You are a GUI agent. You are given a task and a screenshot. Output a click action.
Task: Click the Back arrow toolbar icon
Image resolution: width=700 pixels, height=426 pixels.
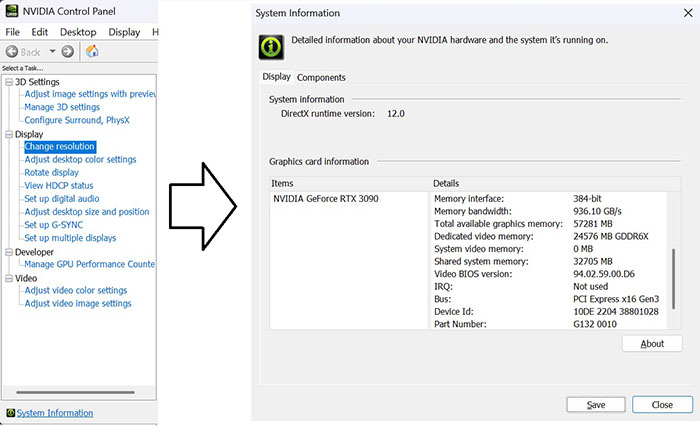(x=12, y=52)
